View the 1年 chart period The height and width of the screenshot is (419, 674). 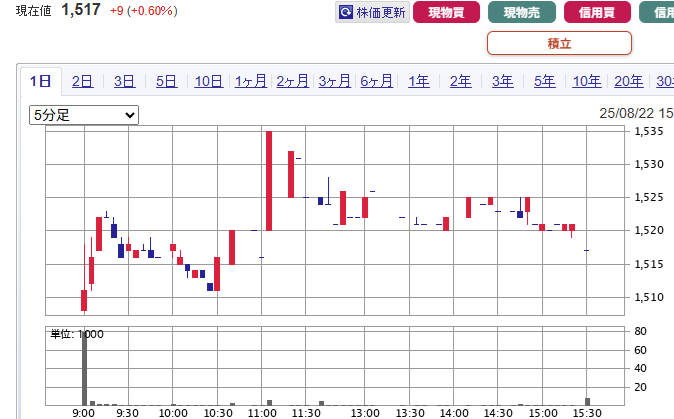coord(419,81)
